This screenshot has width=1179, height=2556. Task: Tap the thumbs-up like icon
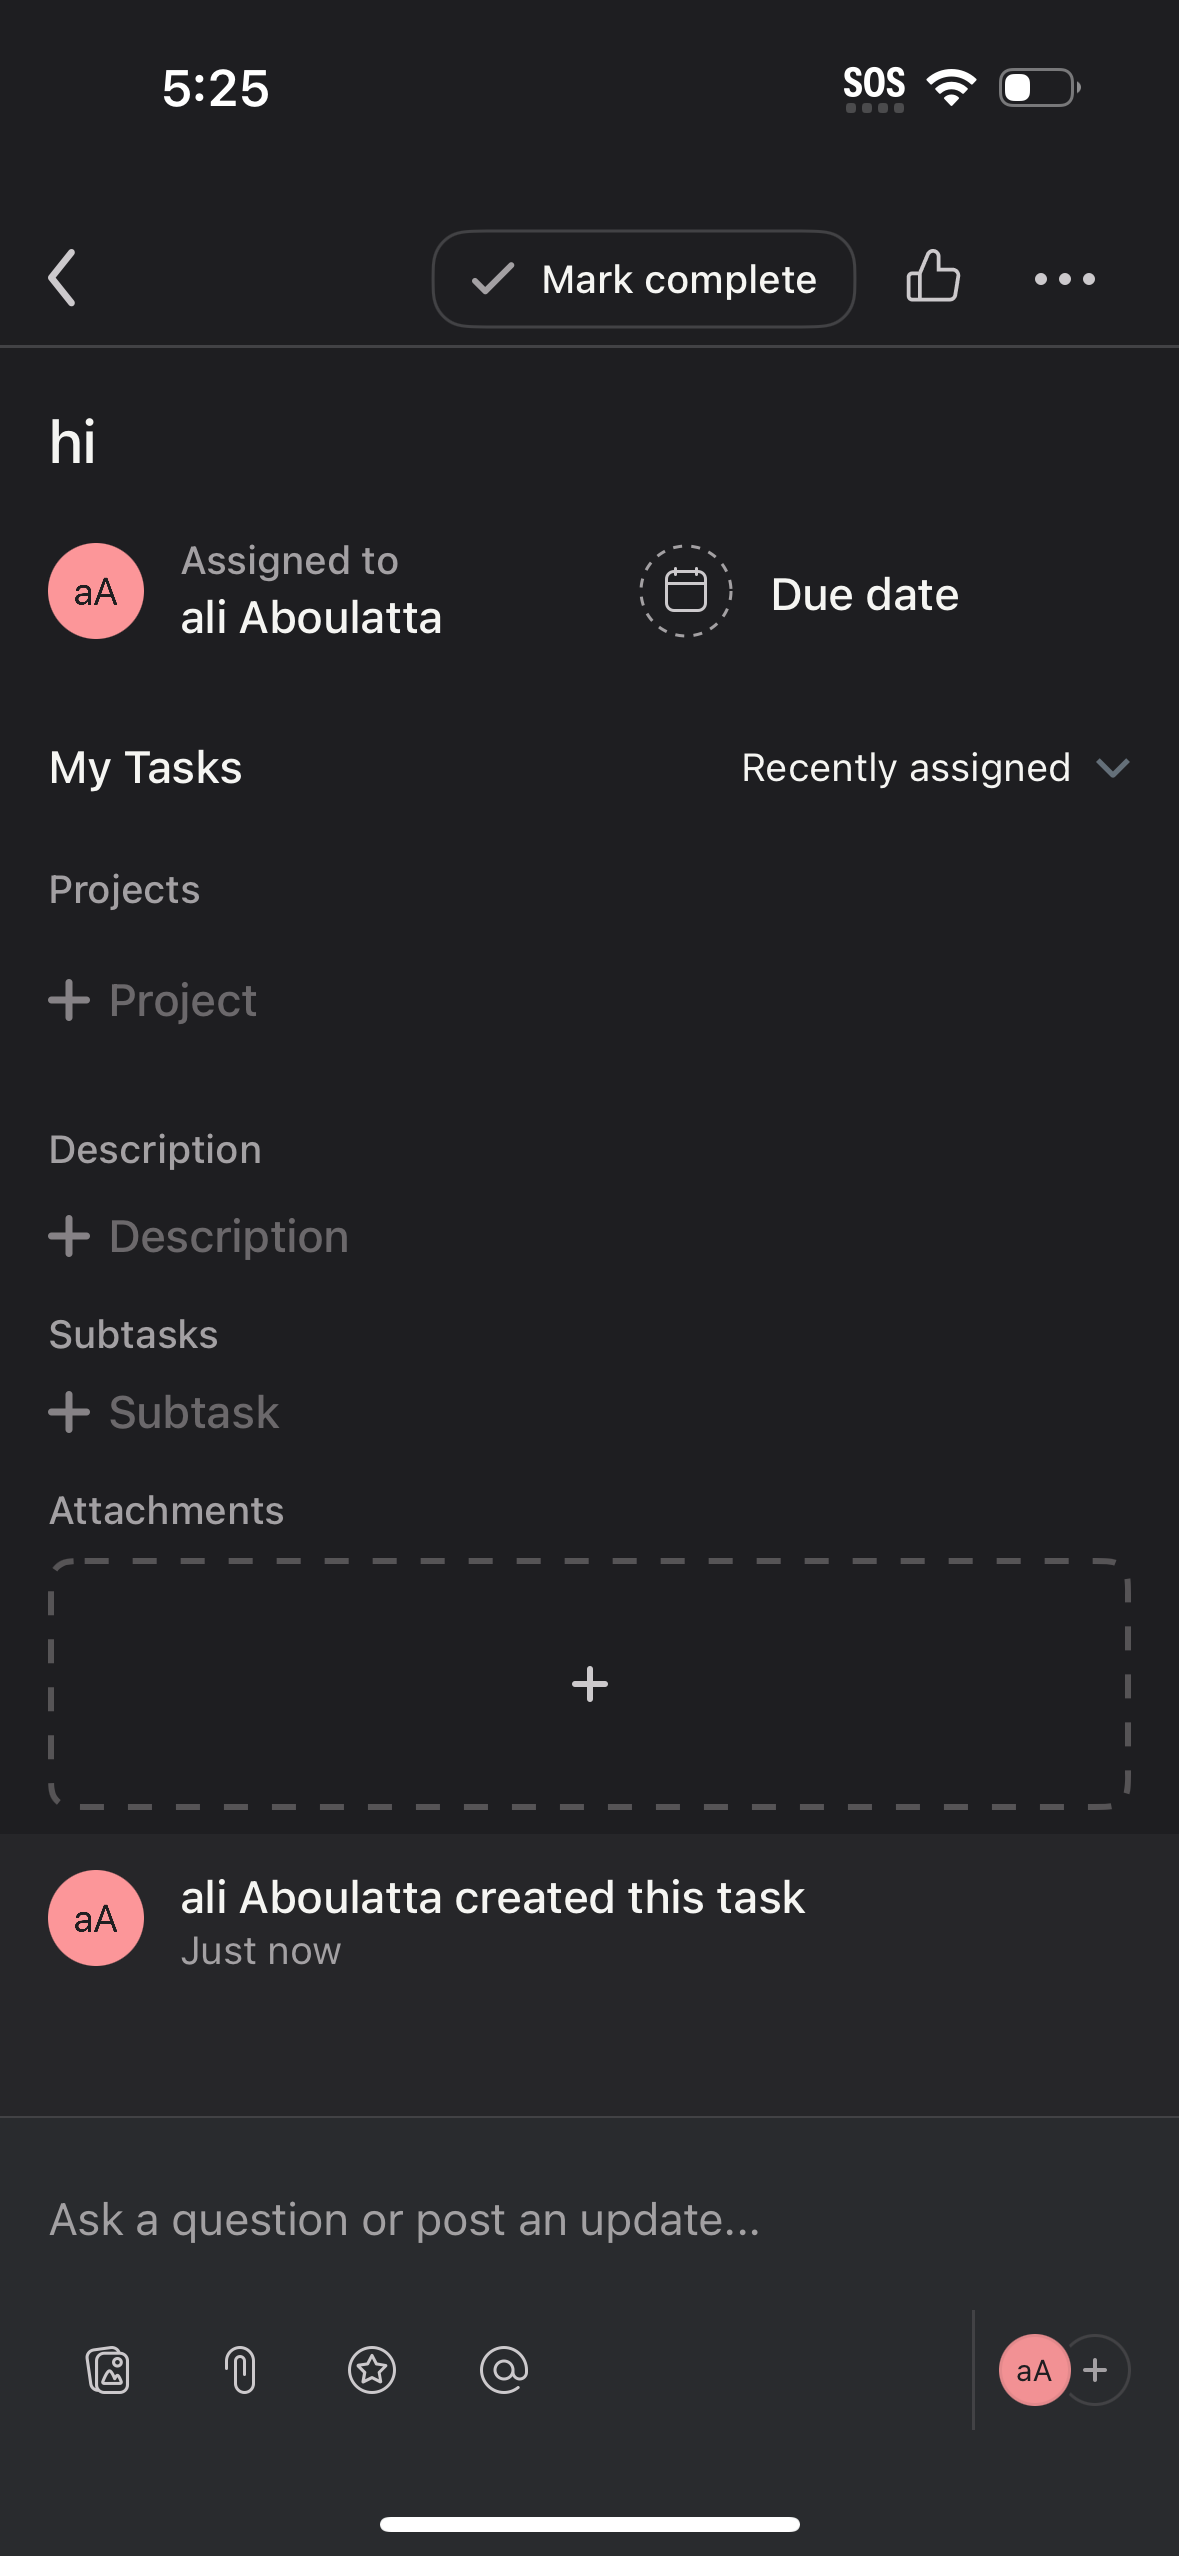pyautogui.click(x=931, y=278)
